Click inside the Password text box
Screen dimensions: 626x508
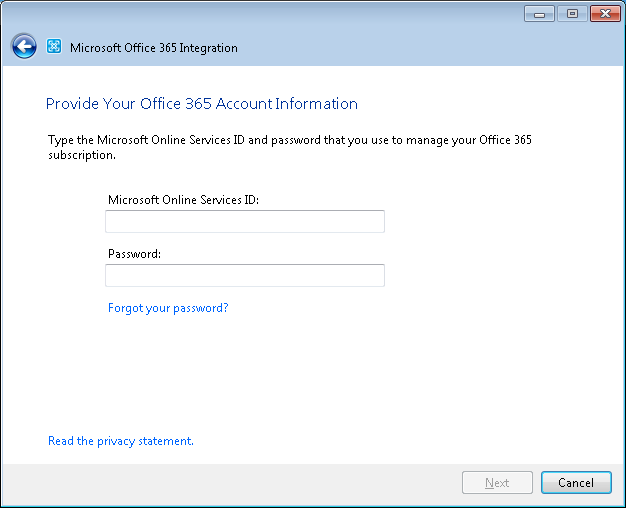click(x=245, y=275)
